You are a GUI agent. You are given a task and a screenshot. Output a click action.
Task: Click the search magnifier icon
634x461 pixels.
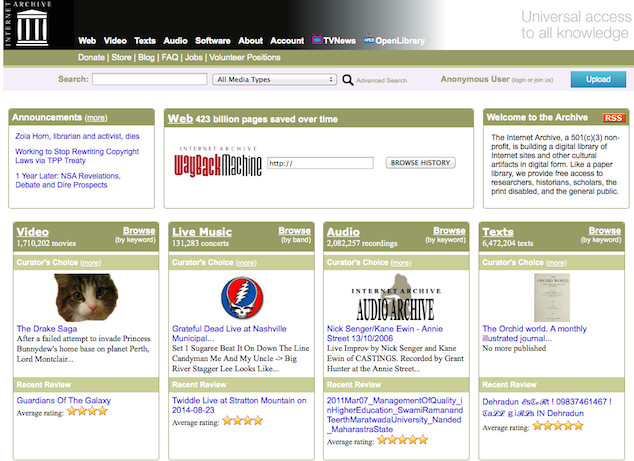[347, 80]
